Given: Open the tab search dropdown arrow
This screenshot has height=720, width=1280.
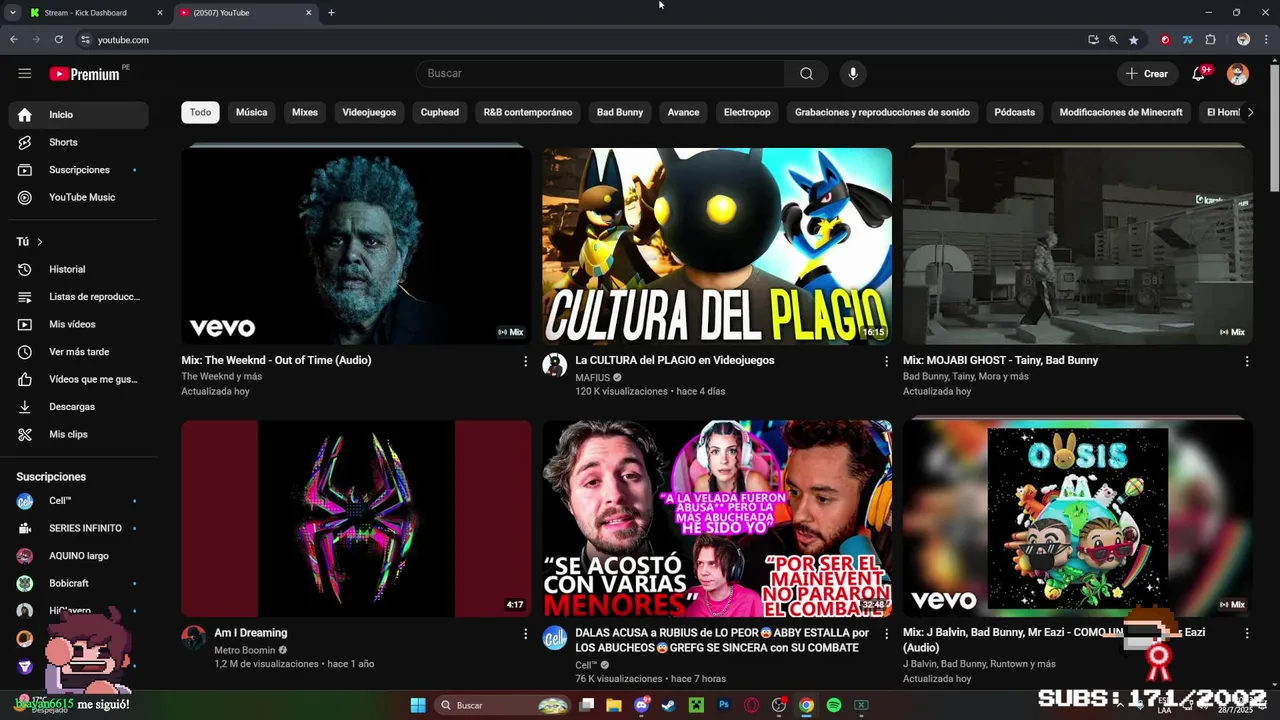Looking at the screenshot, I should [12, 13].
